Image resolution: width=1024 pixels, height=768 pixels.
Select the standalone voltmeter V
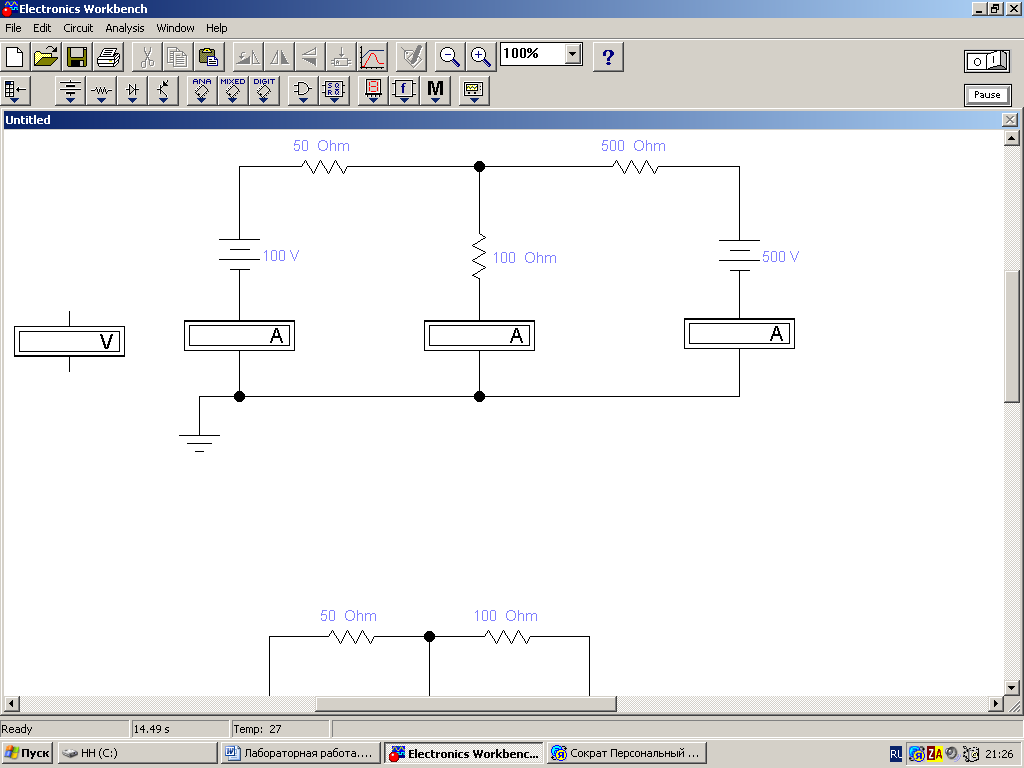(69, 342)
